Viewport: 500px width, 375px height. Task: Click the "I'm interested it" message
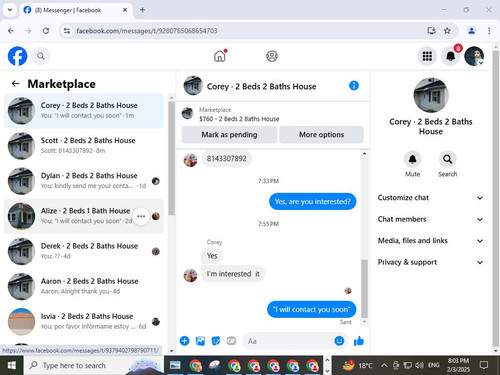(233, 274)
